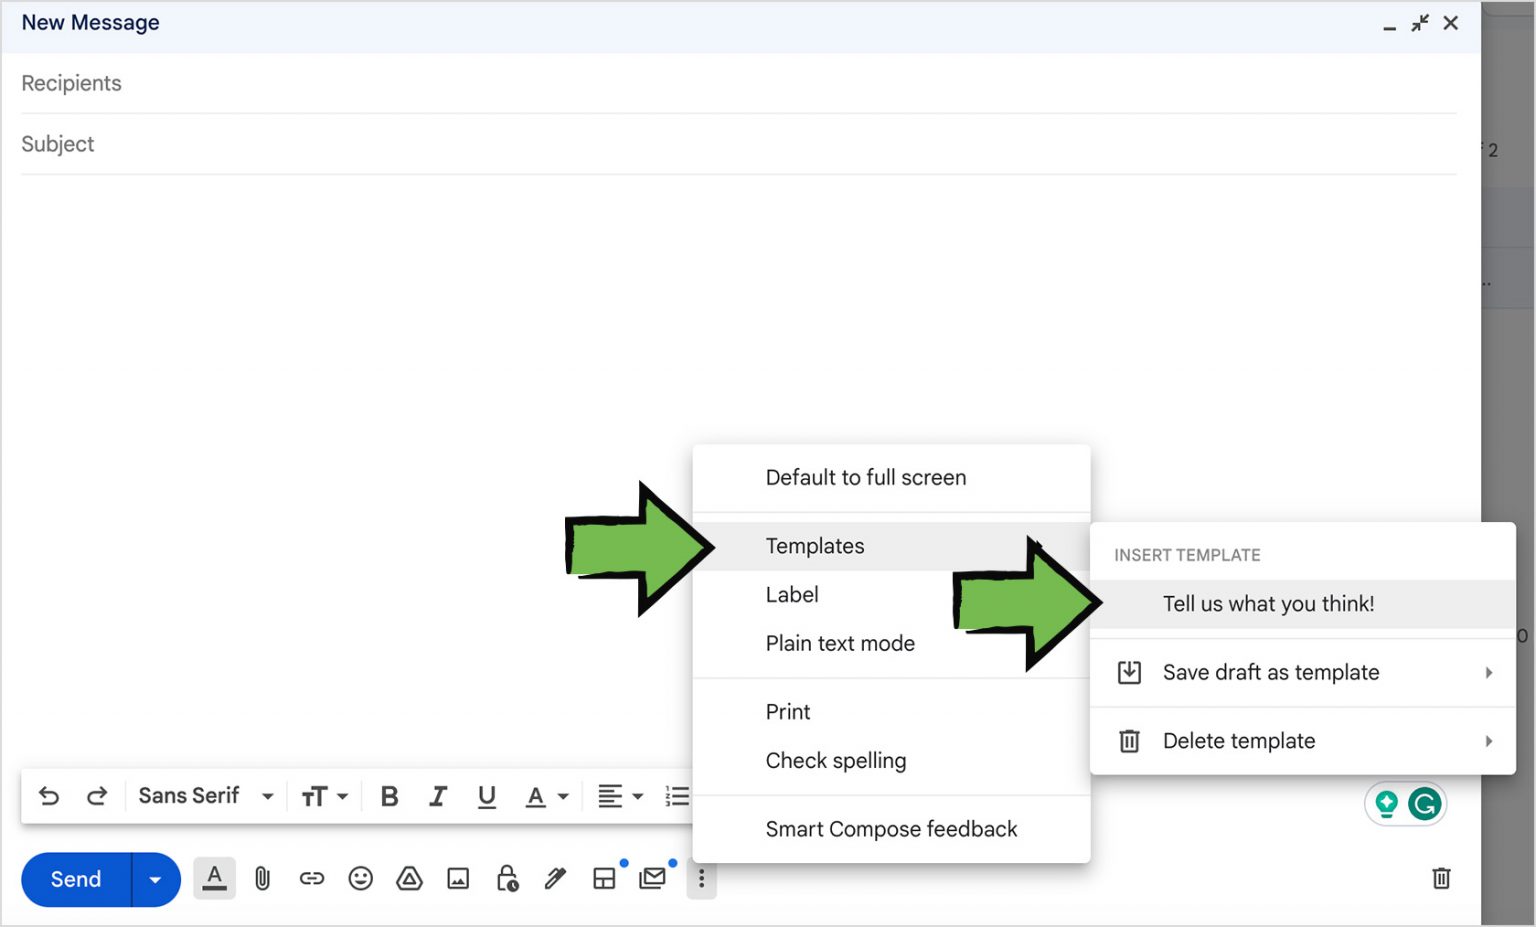Insert a file from Google Drive
The height and width of the screenshot is (927, 1536).
(x=409, y=879)
